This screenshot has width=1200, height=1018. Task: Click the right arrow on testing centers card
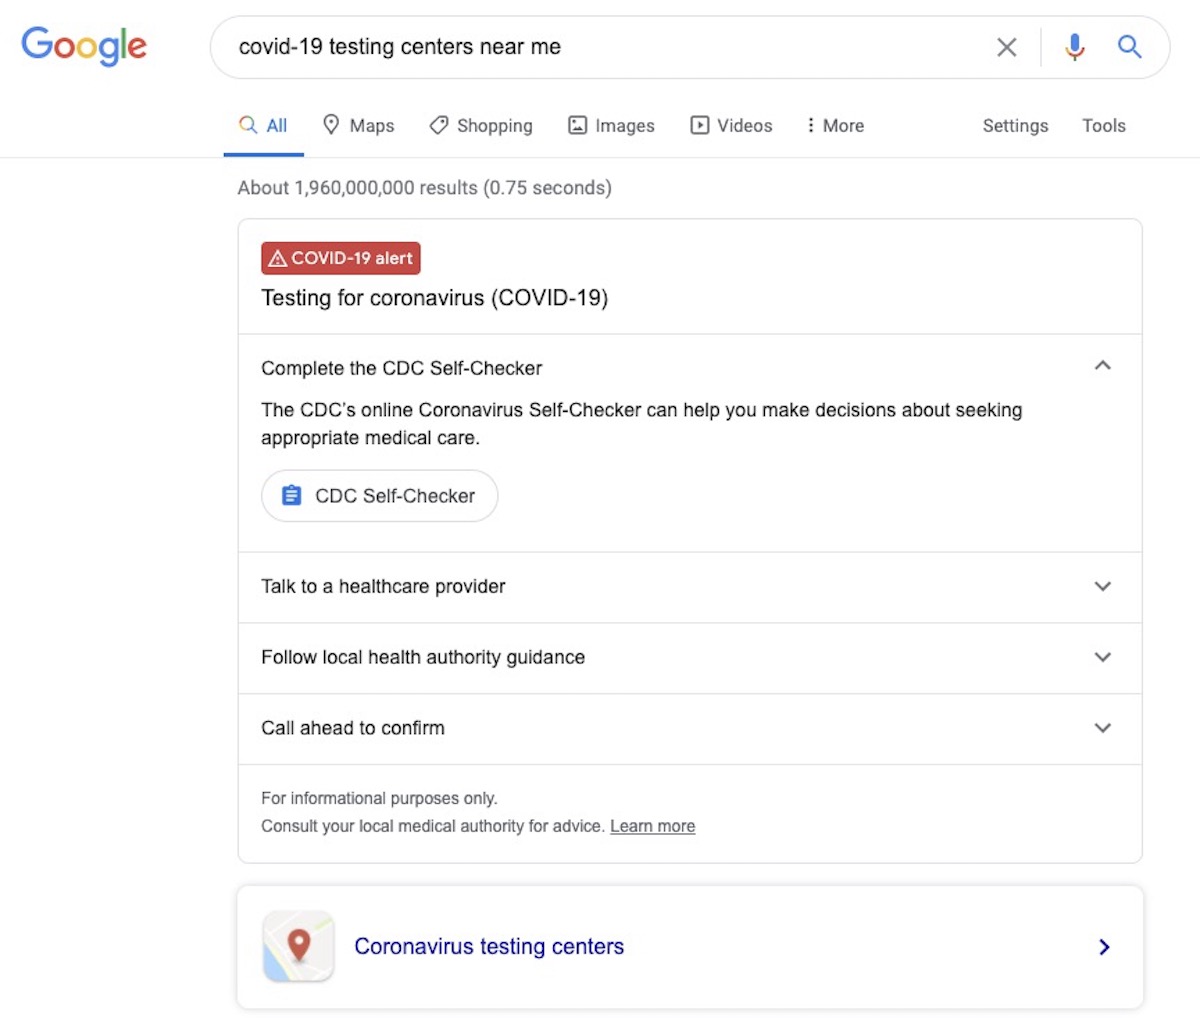(x=1104, y=947)
